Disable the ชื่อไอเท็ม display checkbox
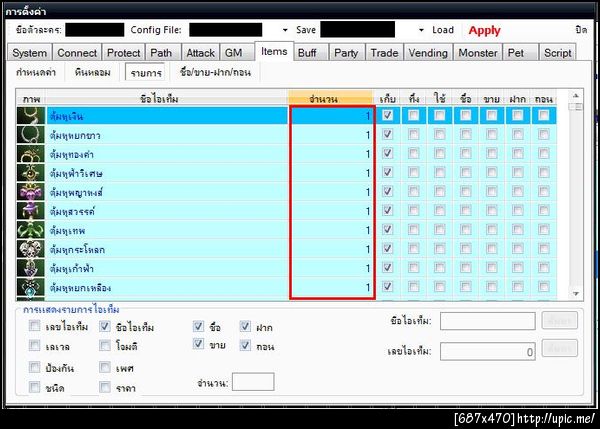Screen dimensions: 600x429 pos(105,326)
